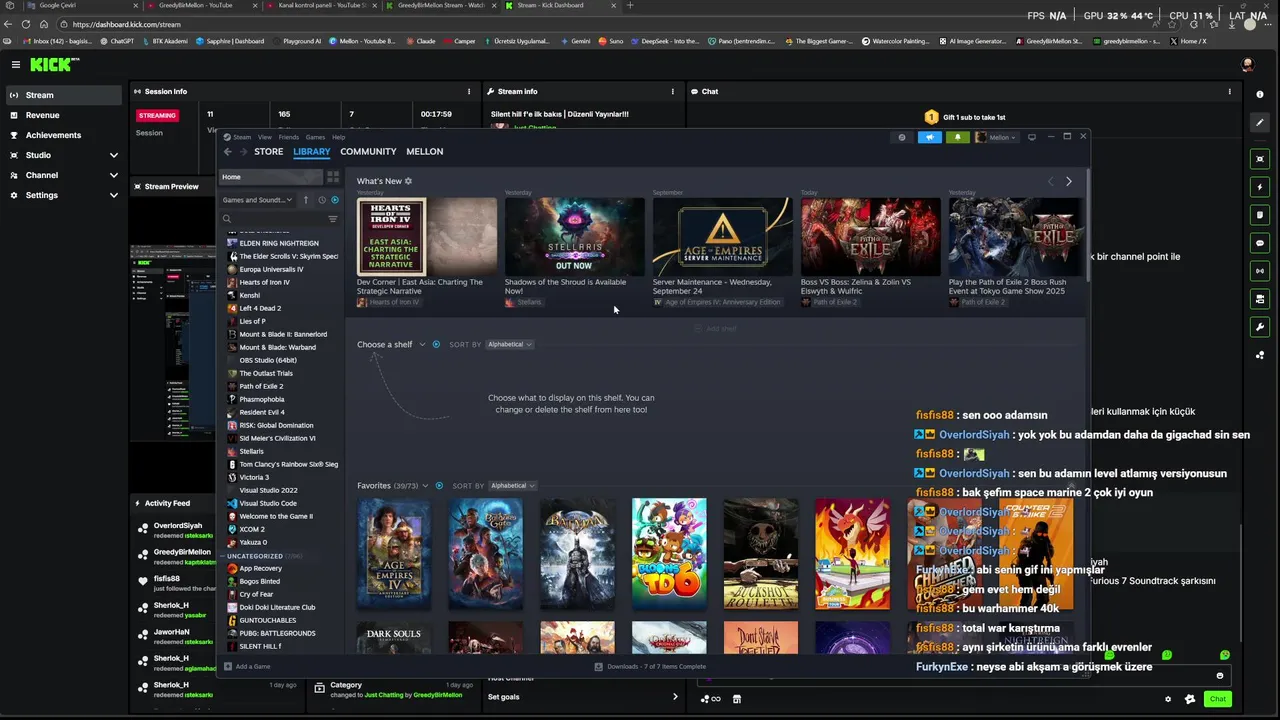Open Mellon account dropdown in Steam
This screenshot has height=720, width=1280.
[x=996, y=137]
